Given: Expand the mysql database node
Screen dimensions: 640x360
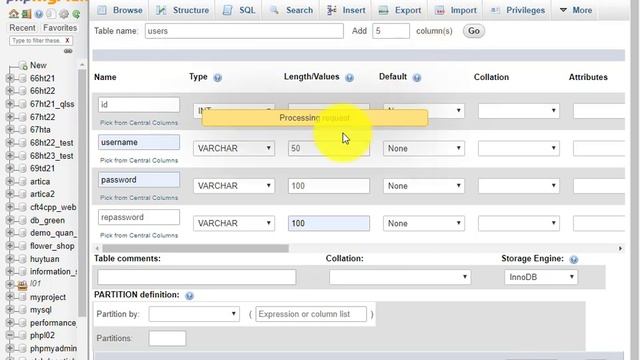Looking at the screenshot, I should click(10, 310).
